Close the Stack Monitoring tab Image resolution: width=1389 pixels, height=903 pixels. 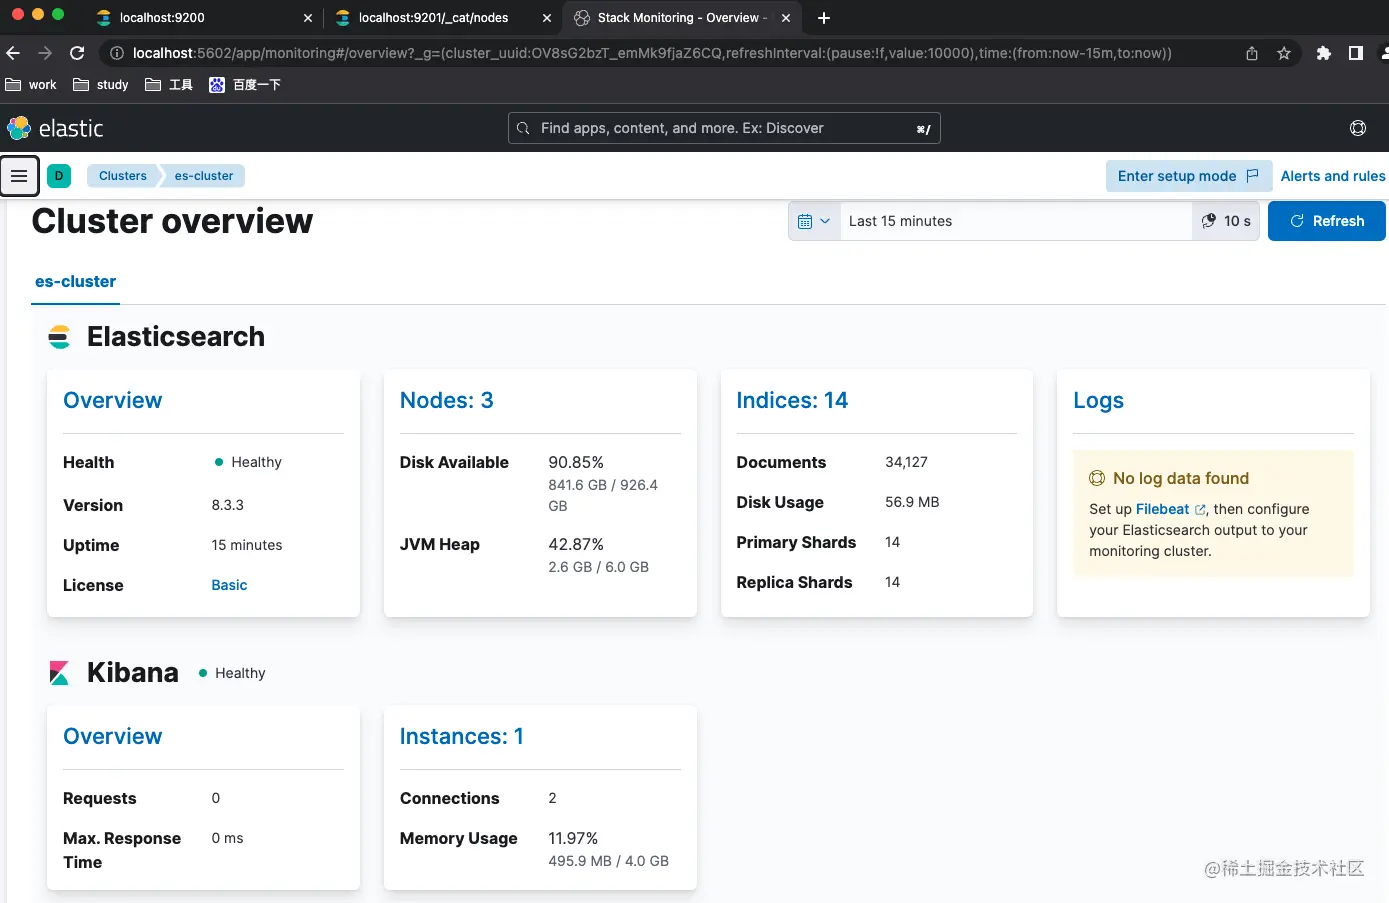[x=786, y=18]
